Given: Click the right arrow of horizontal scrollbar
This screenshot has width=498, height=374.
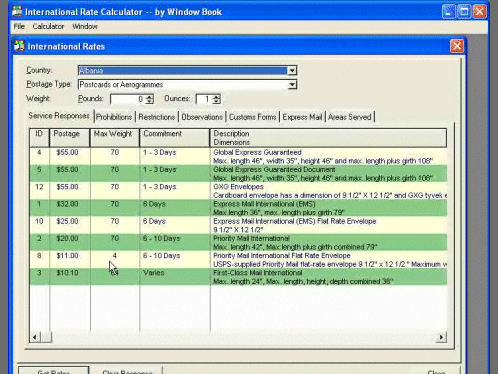Looking at the screenshot, I should pos(441,337).
